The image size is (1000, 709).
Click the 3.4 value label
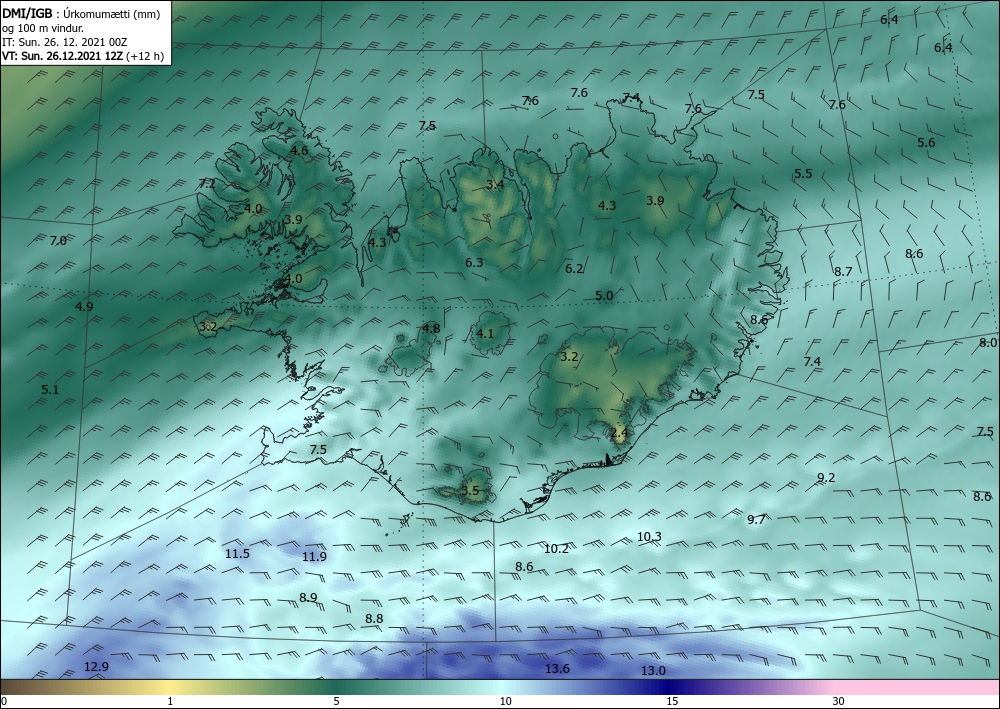pyautogui.click(x=495, y=185)
